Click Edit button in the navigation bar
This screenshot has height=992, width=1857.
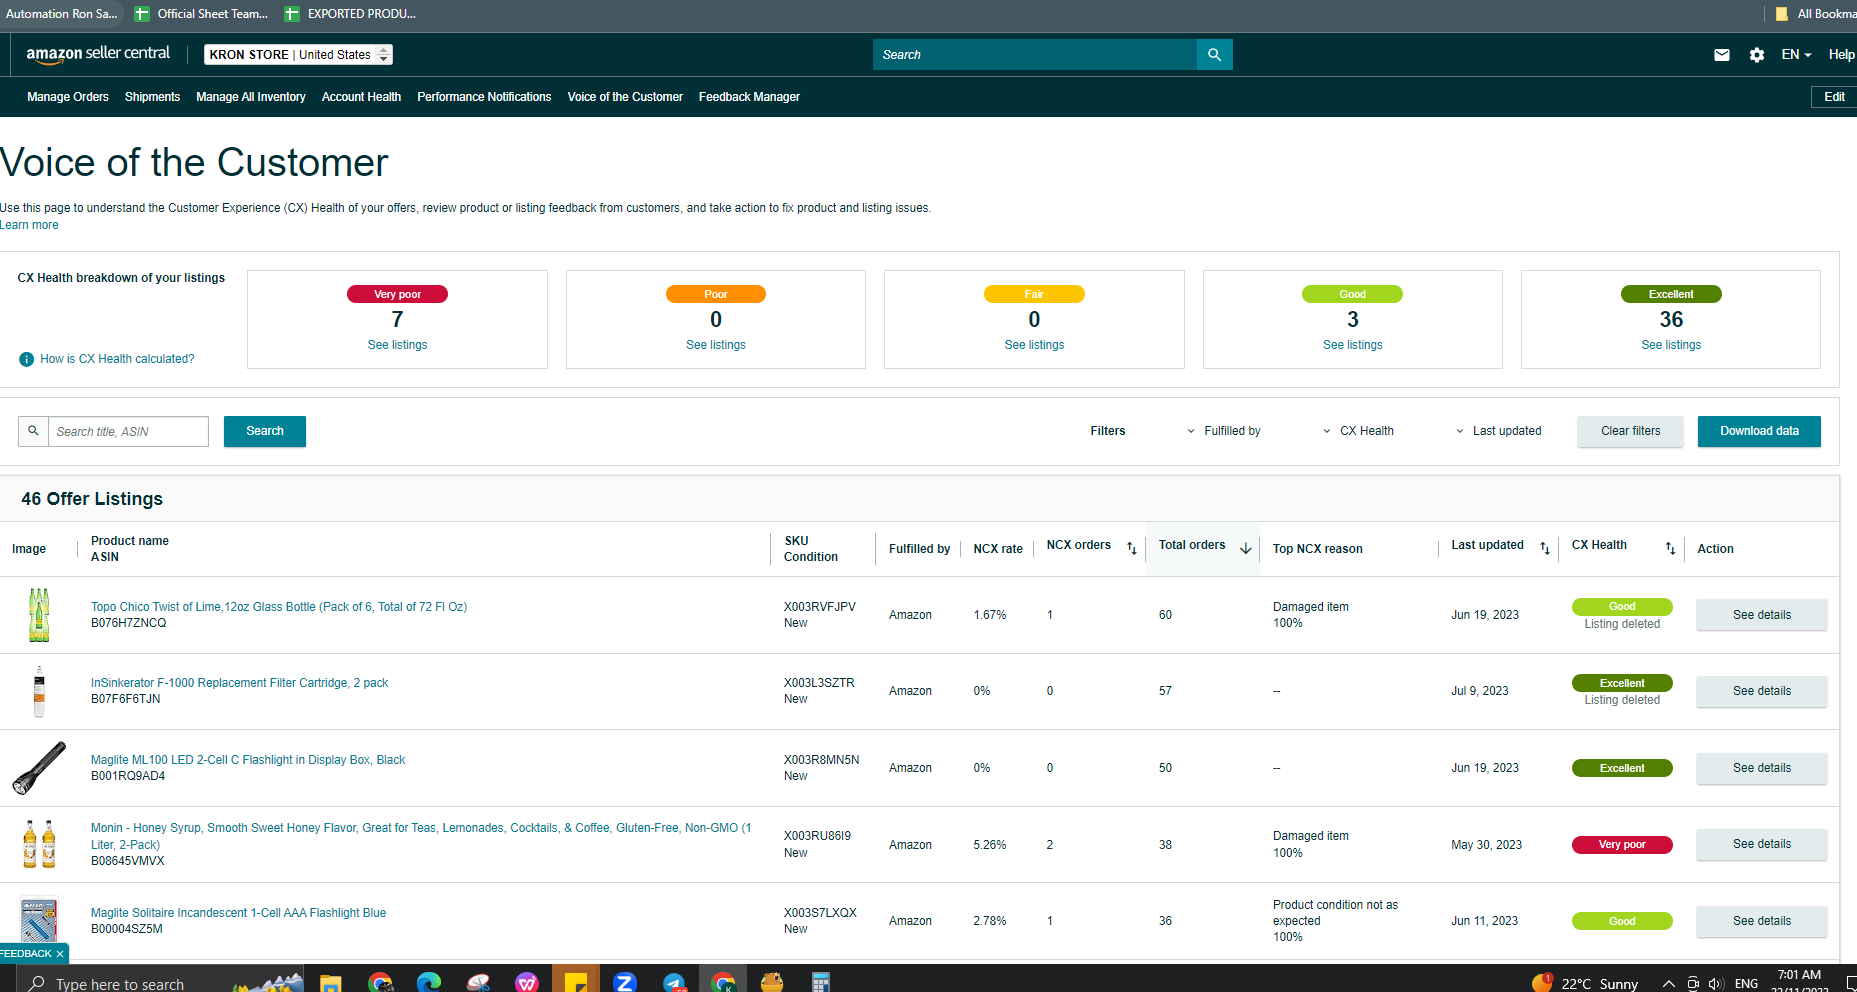pos(1834,97)
